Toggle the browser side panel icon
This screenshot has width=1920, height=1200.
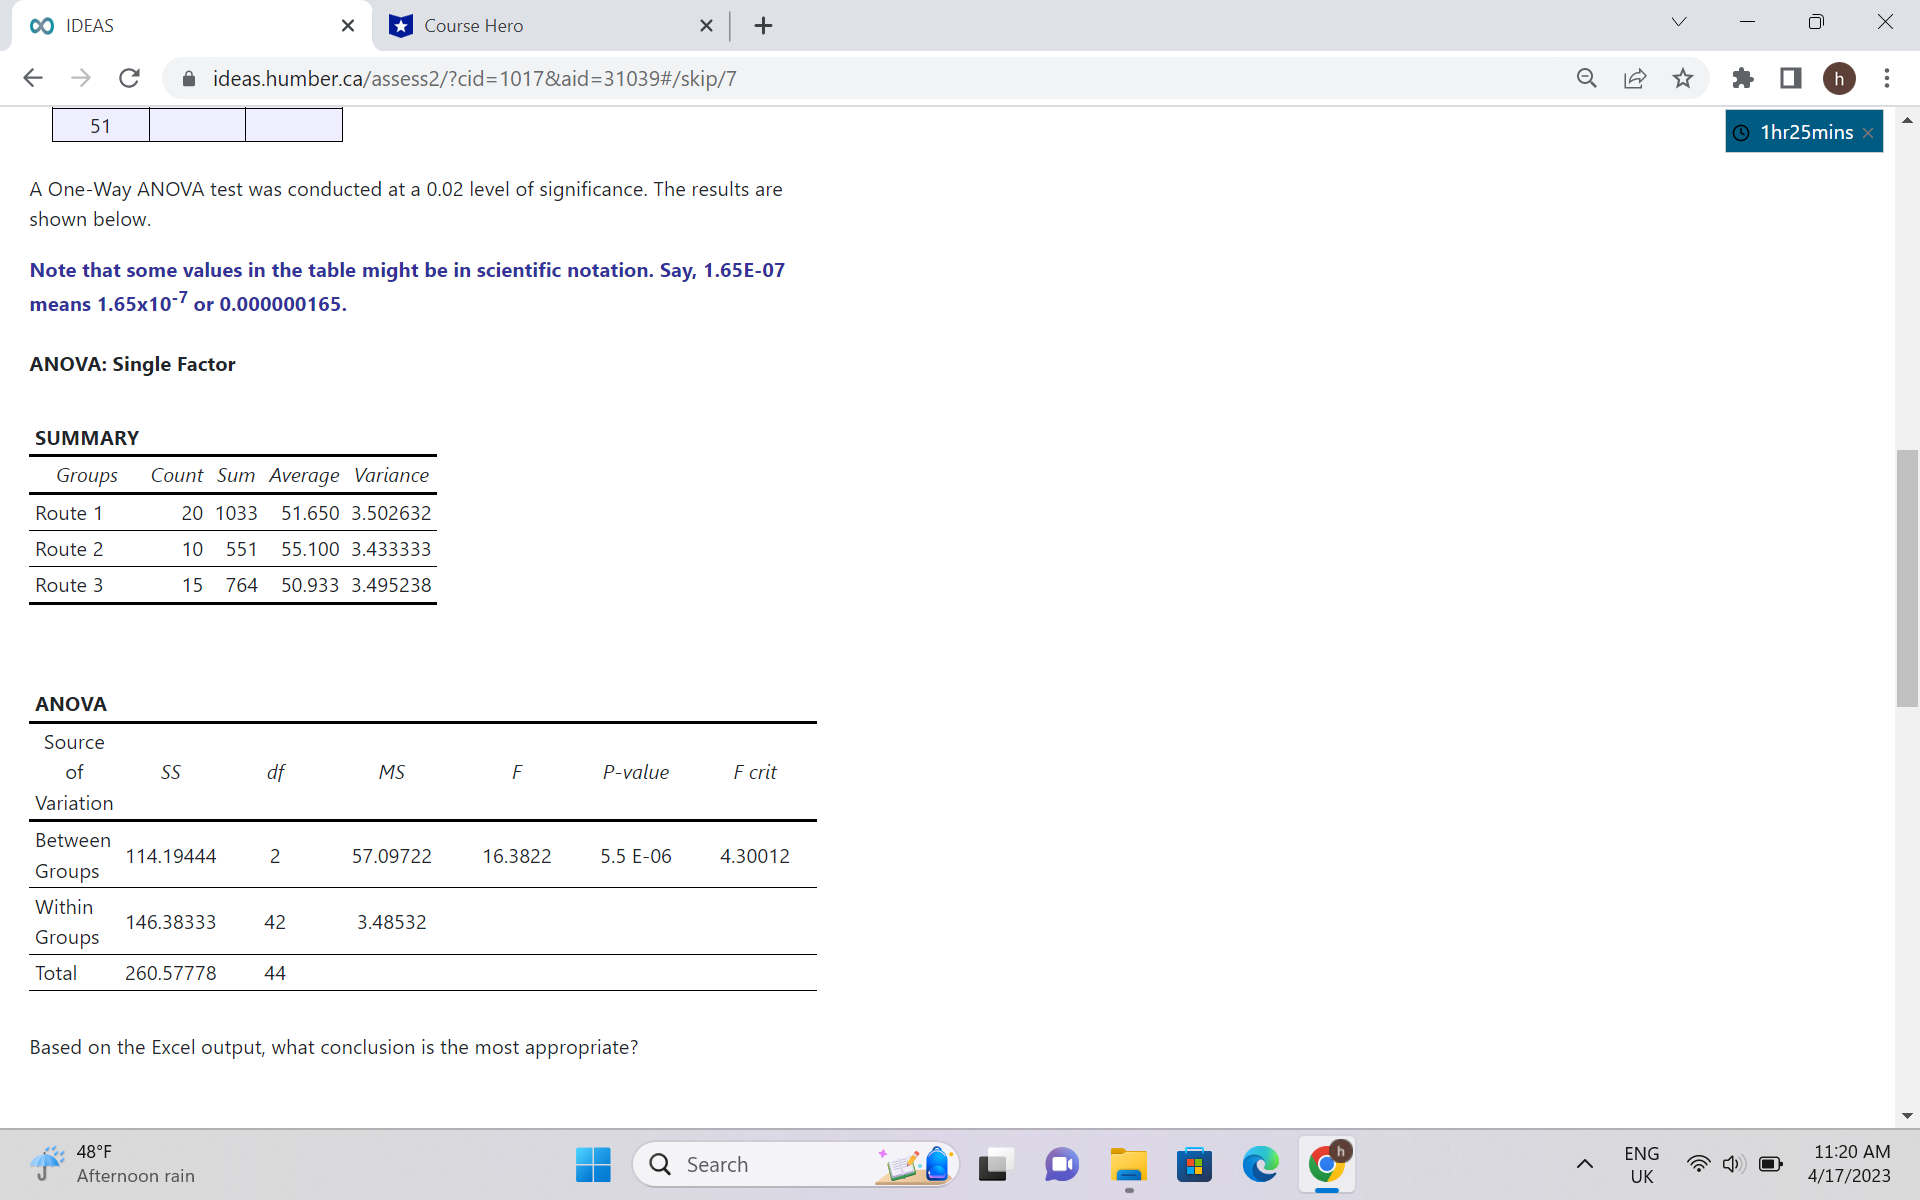pos(1791,78)
